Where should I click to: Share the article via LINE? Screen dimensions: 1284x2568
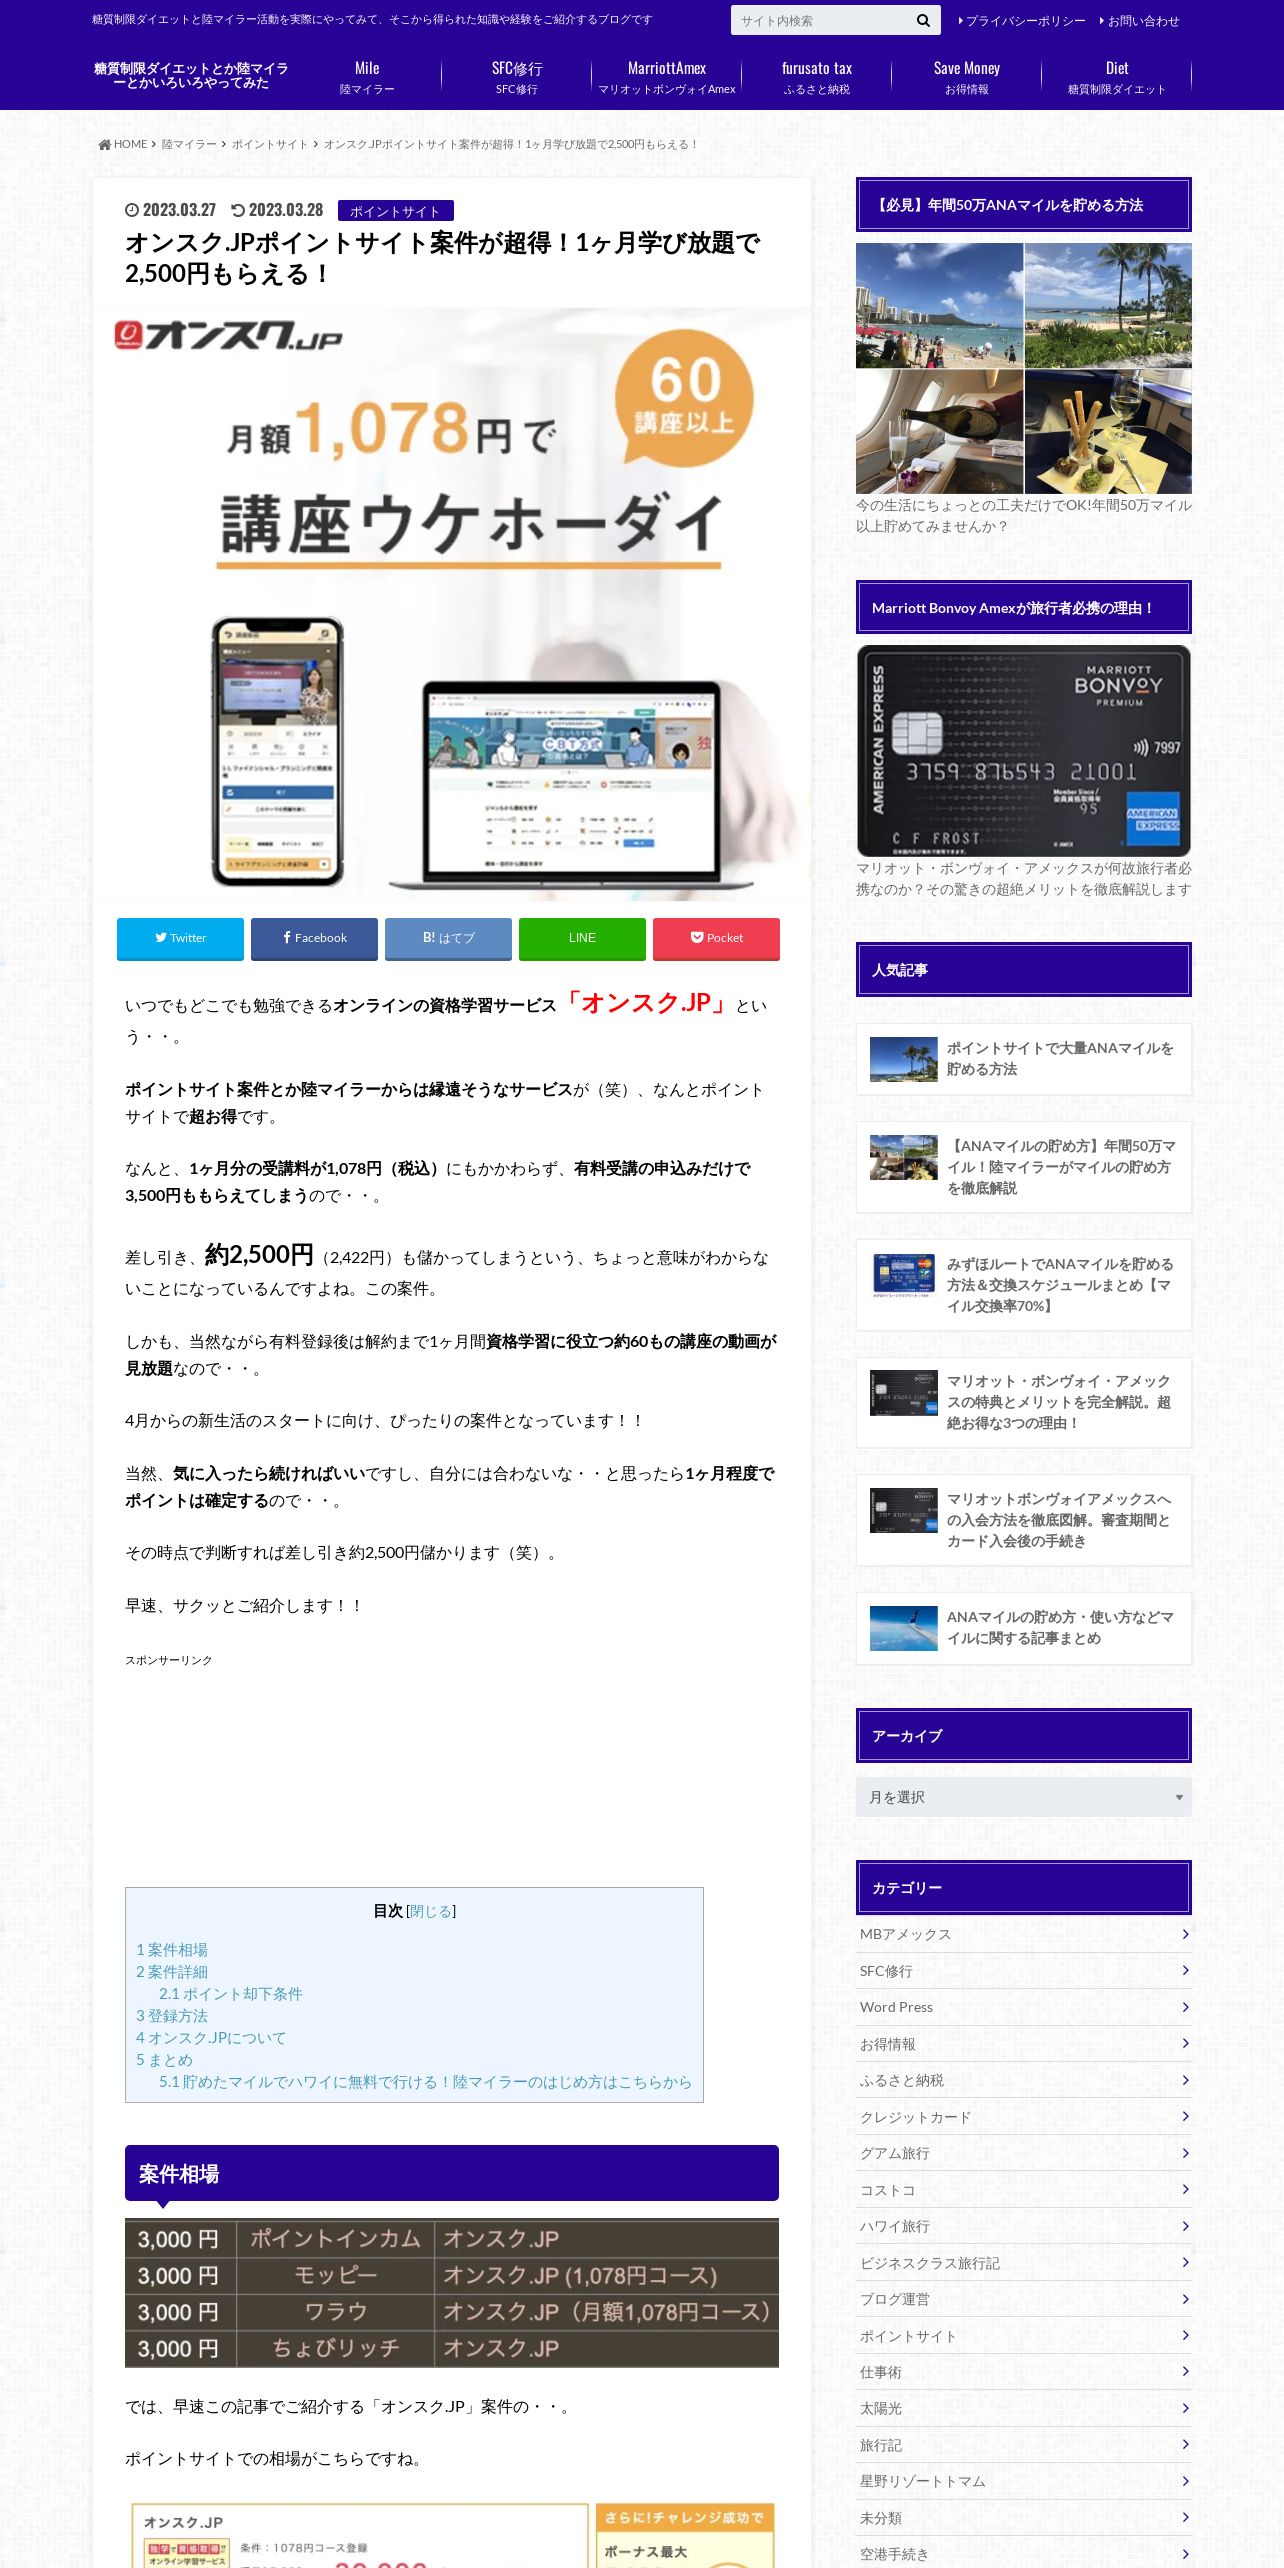(582, 938)
